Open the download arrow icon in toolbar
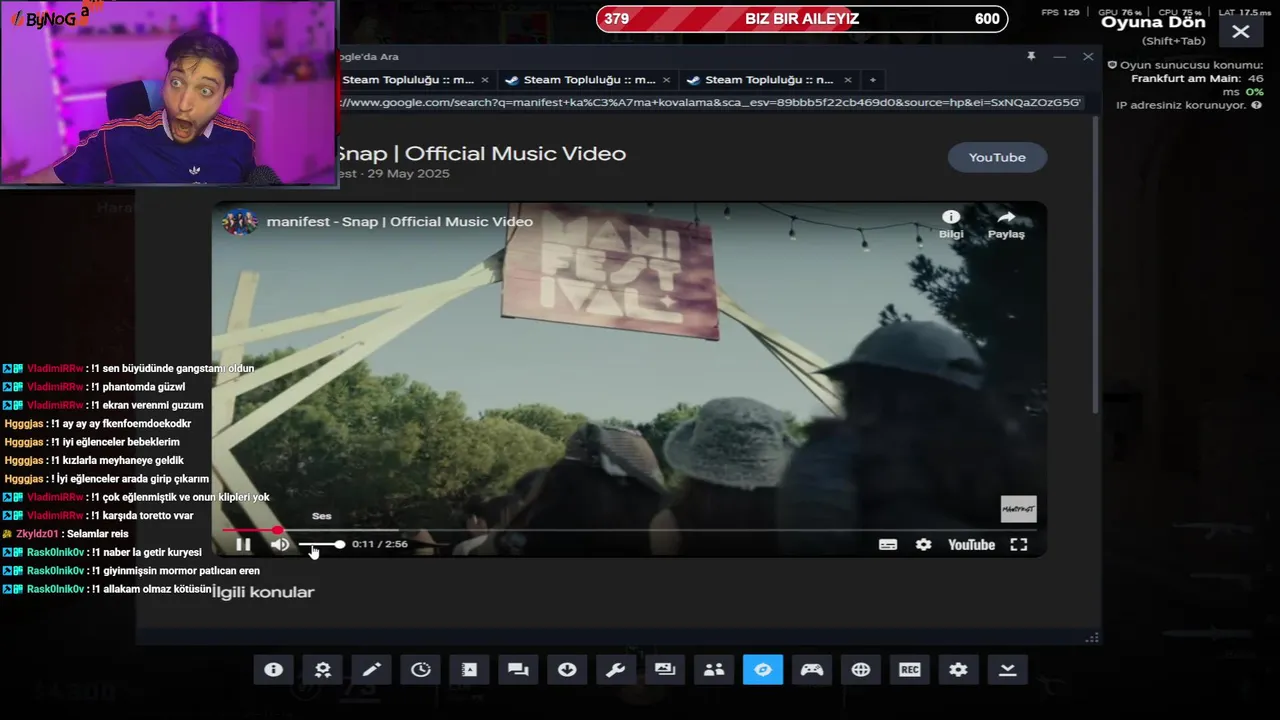The width and height of the screenshot is (1280, 720). click(x=567, y=670)
